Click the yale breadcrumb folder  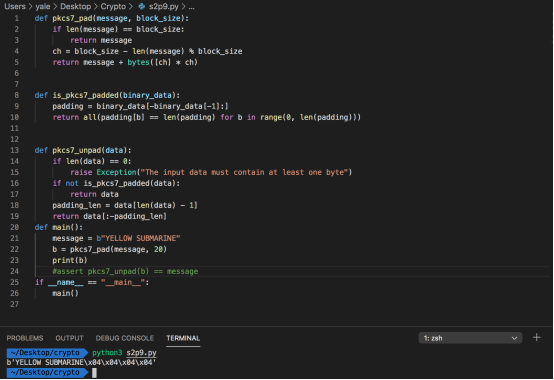43,6
